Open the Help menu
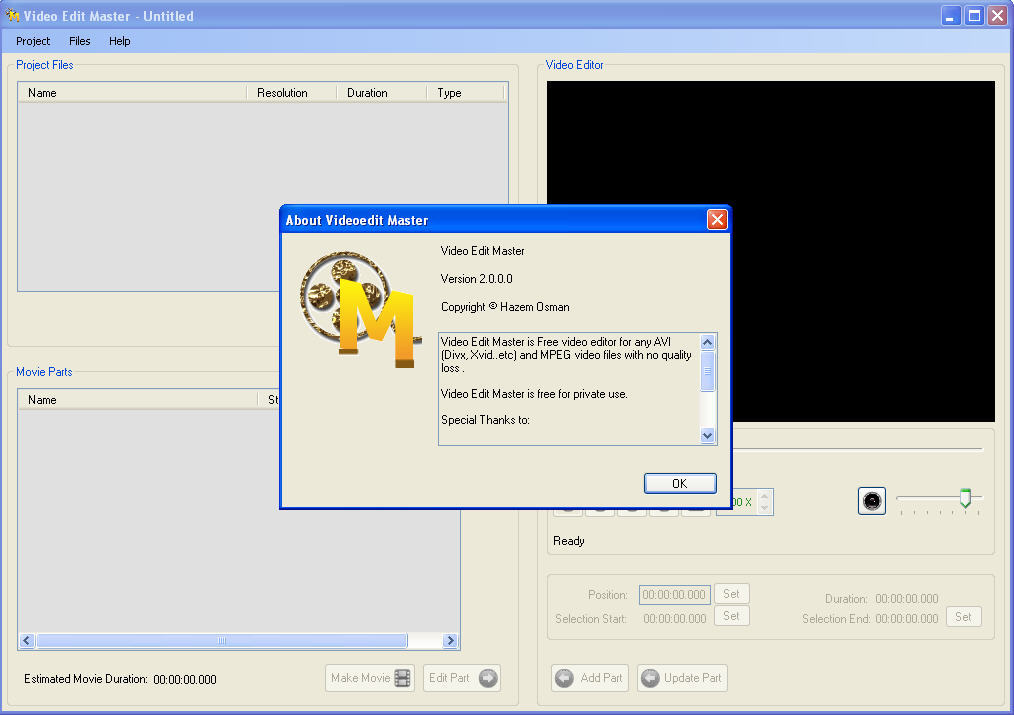The width and height of the screenshot is (1014, 715). tap(119, 41)
